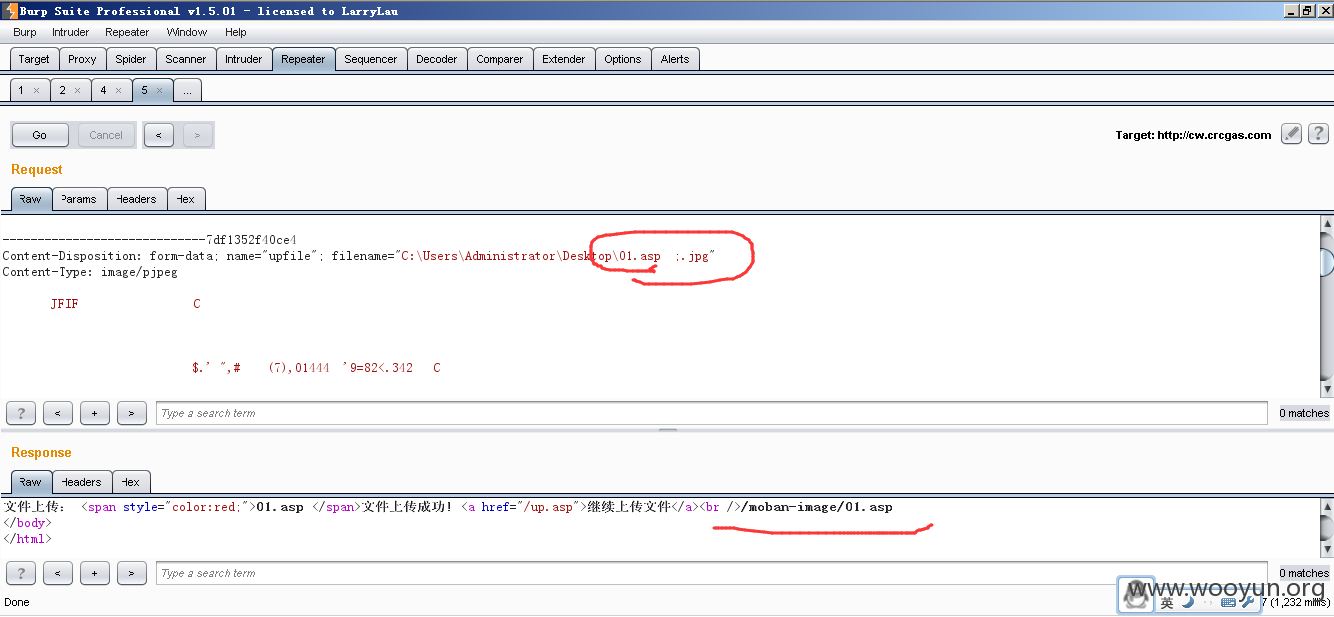Switch to the Options tab
1334x617 pixels.
point(623,59)
